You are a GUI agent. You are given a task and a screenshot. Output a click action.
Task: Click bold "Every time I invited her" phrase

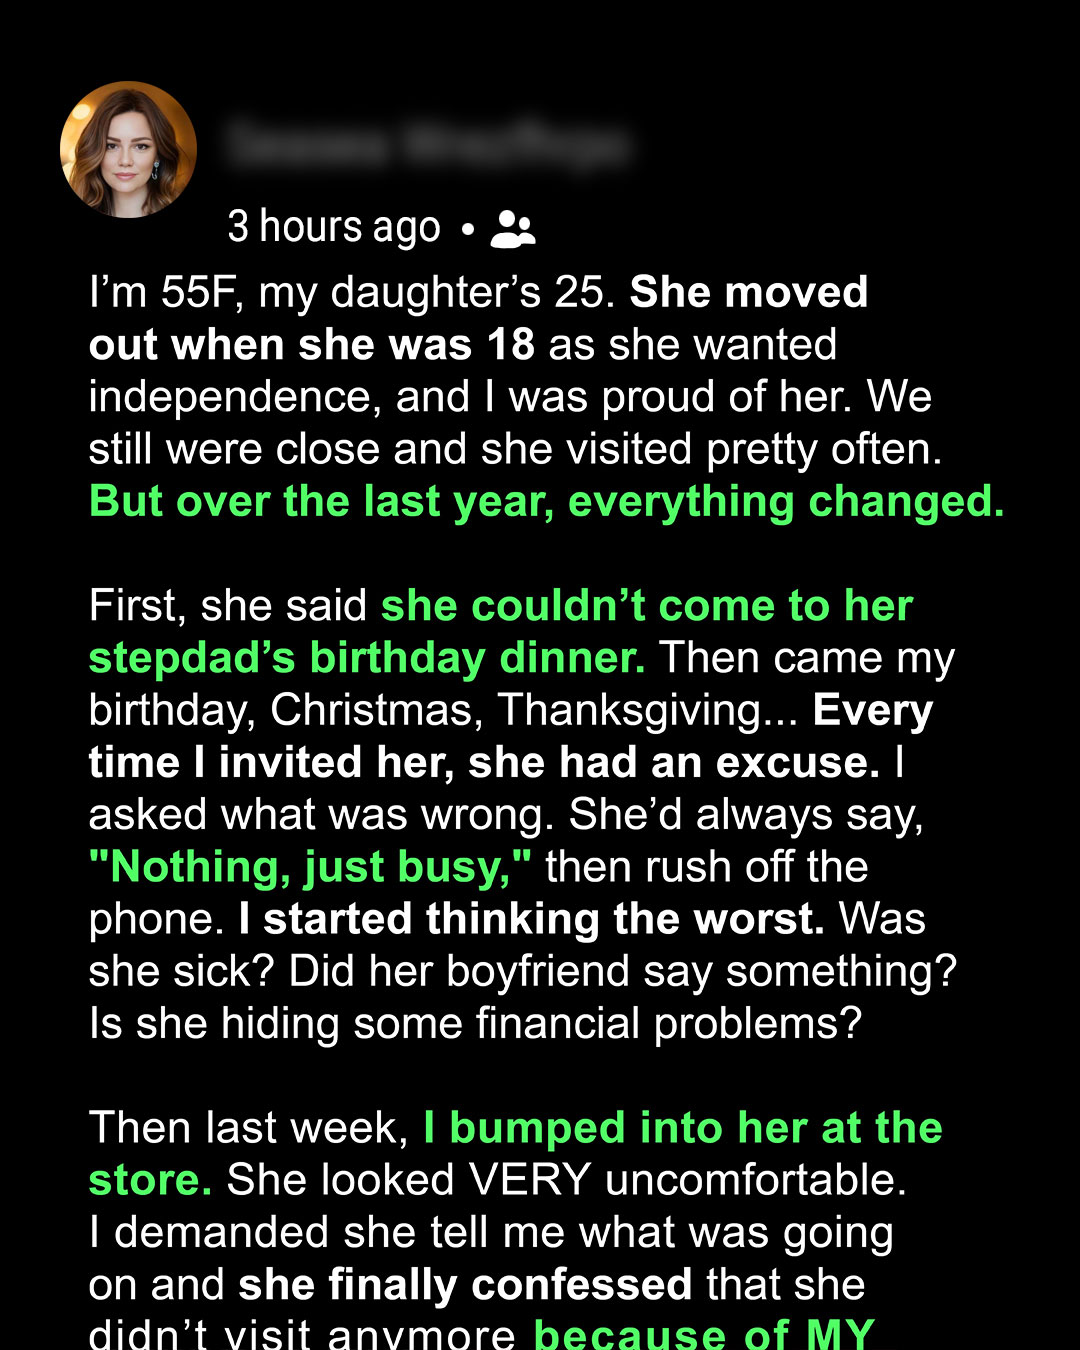tap(510, 736)
